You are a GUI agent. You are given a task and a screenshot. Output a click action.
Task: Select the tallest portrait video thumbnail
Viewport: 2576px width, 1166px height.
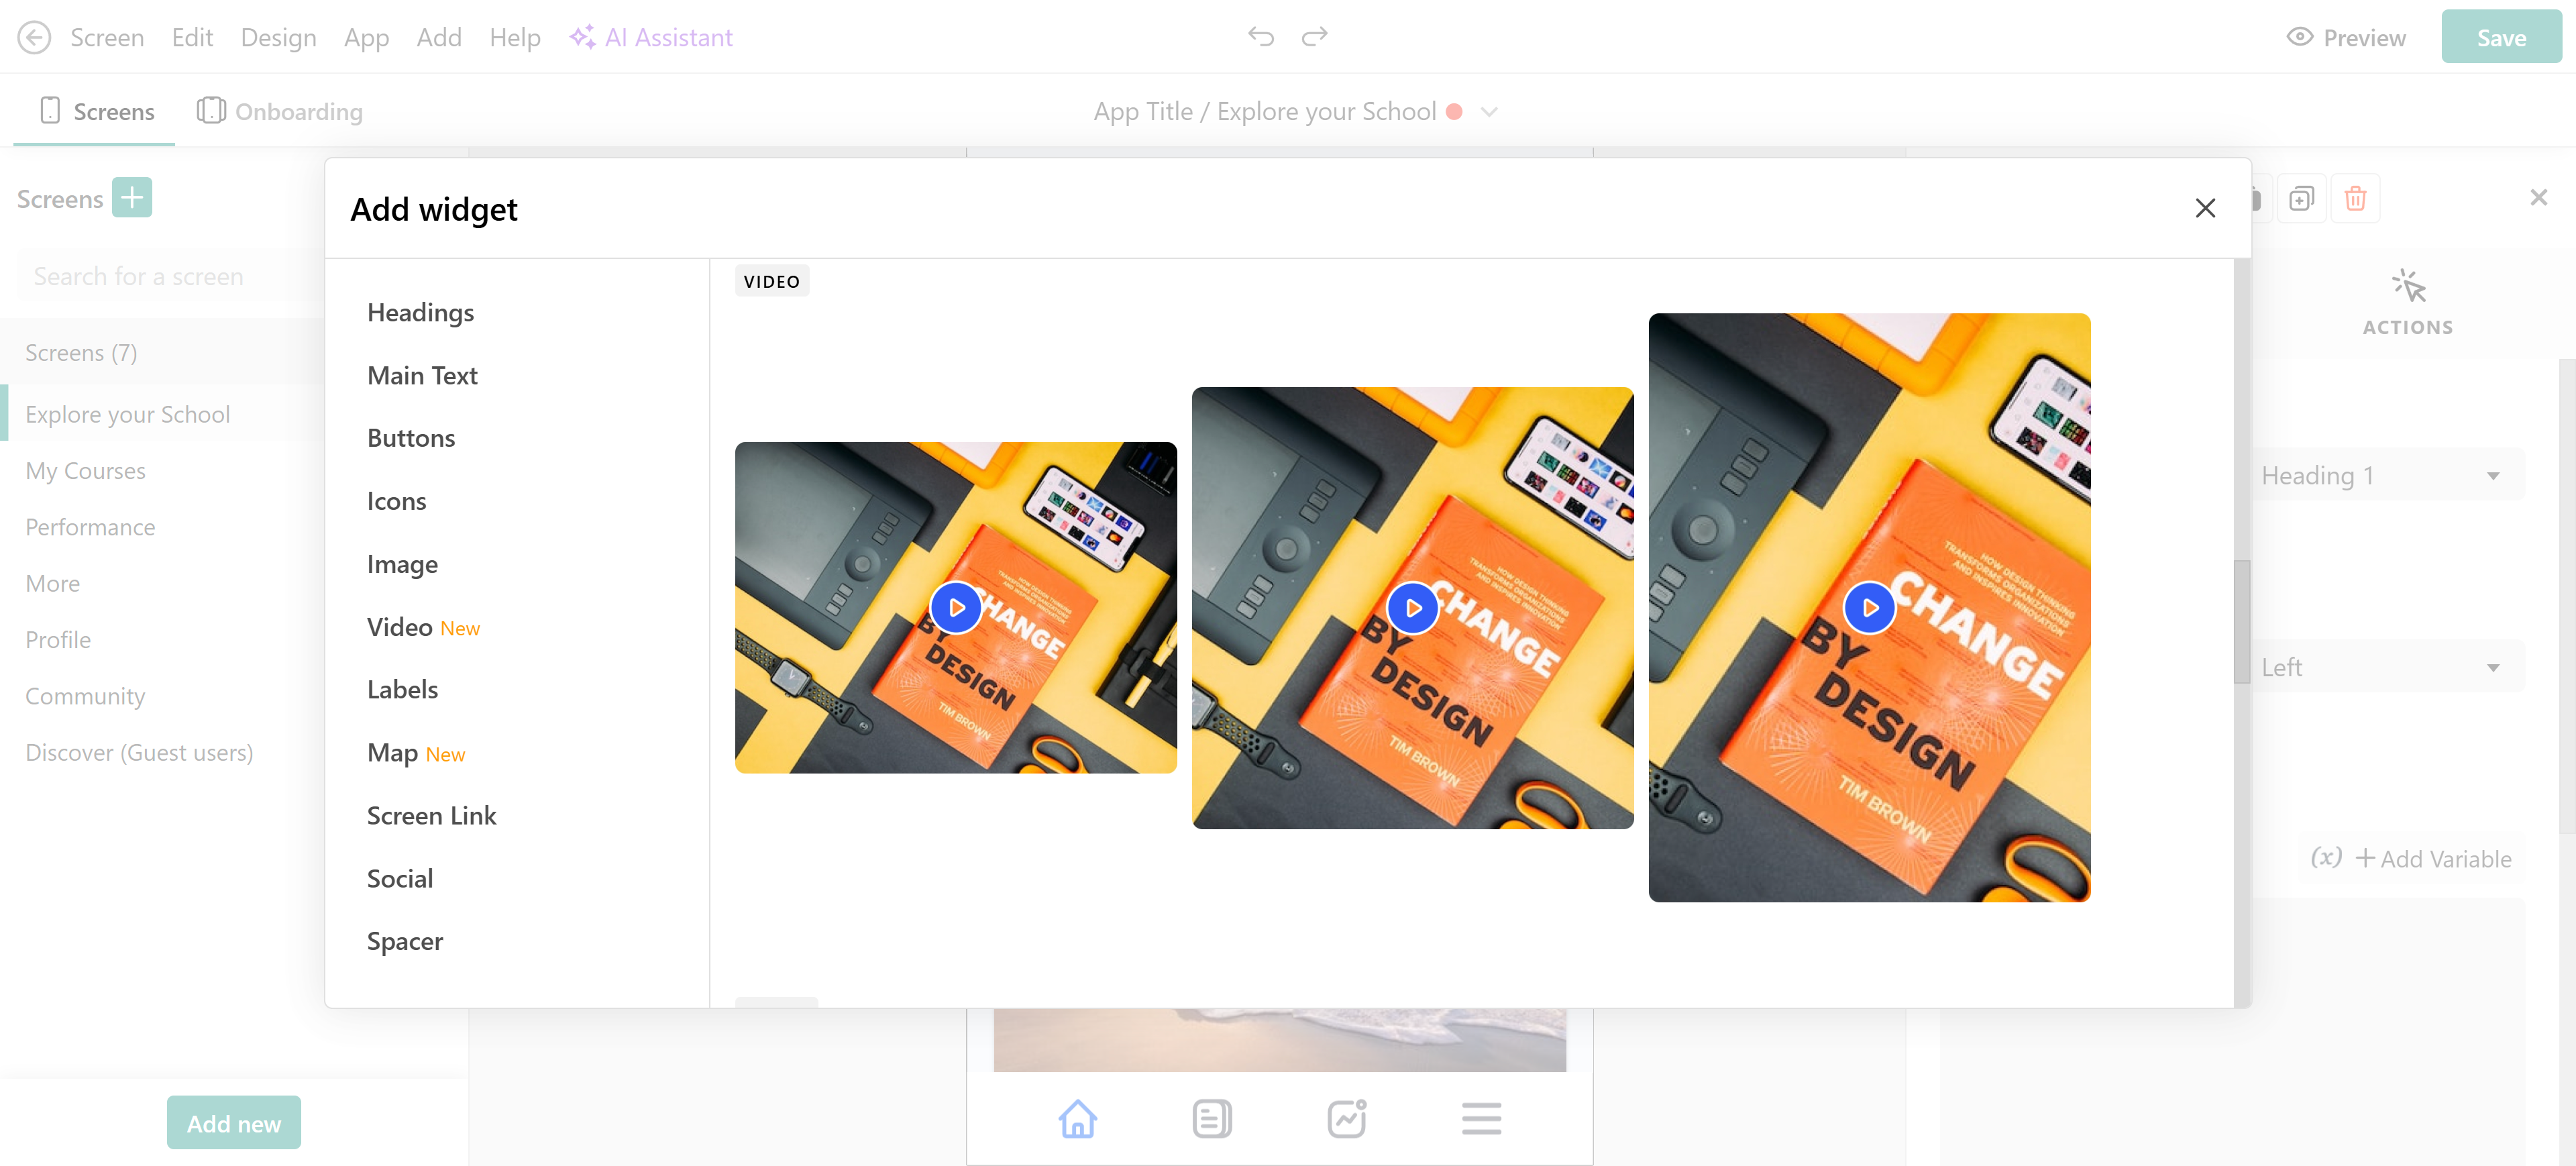[1868, 607]
